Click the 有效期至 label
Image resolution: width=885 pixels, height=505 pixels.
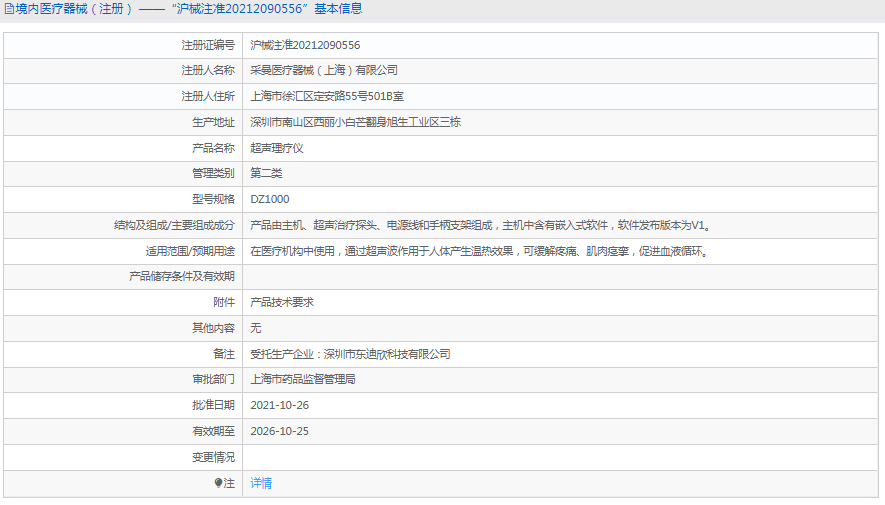tap(213, 431)
